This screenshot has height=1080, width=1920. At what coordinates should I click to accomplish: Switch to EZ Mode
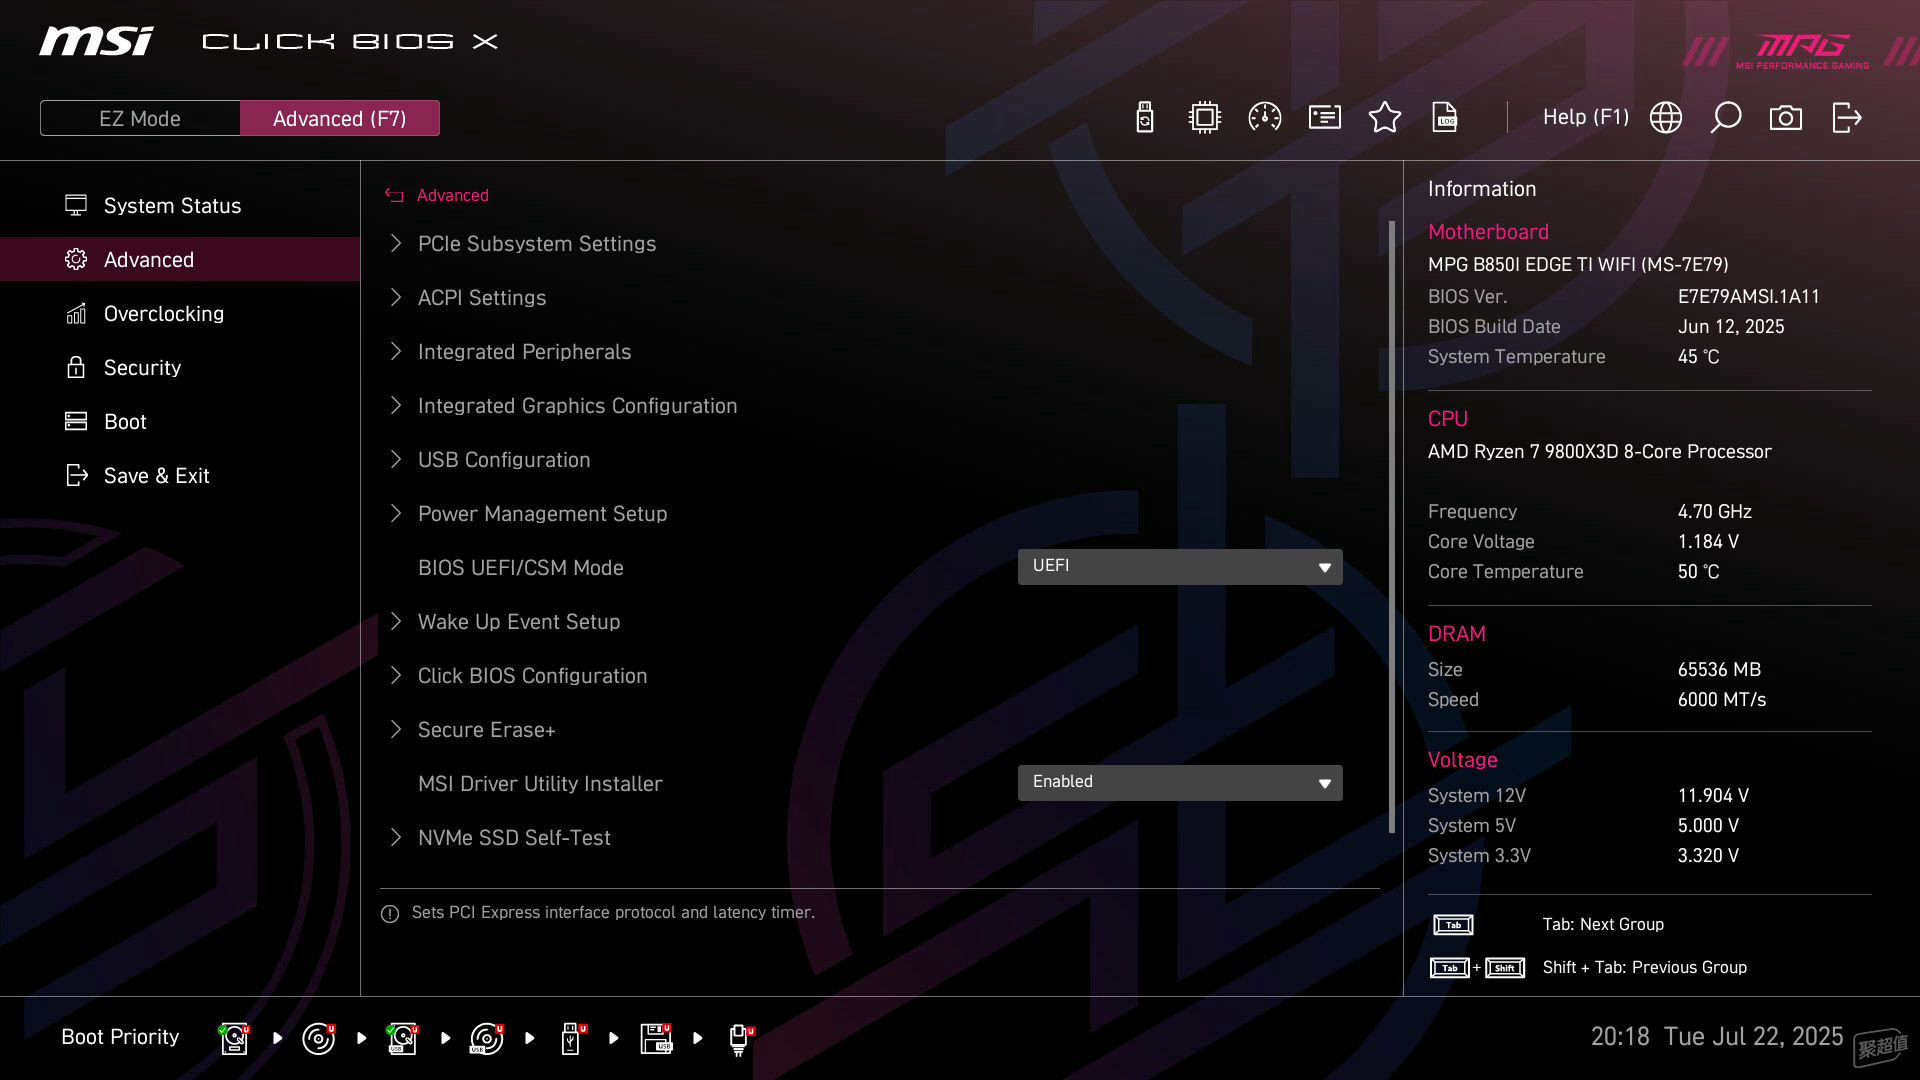coord(140,118)
